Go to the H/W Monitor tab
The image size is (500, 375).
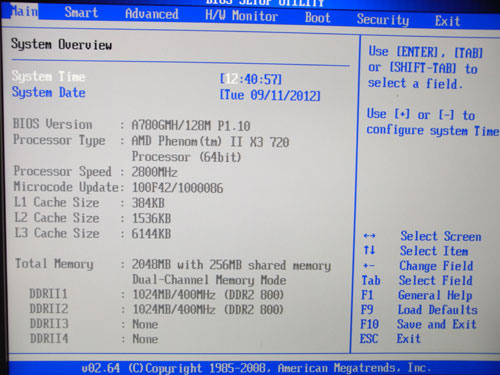(x=242, y=16)
